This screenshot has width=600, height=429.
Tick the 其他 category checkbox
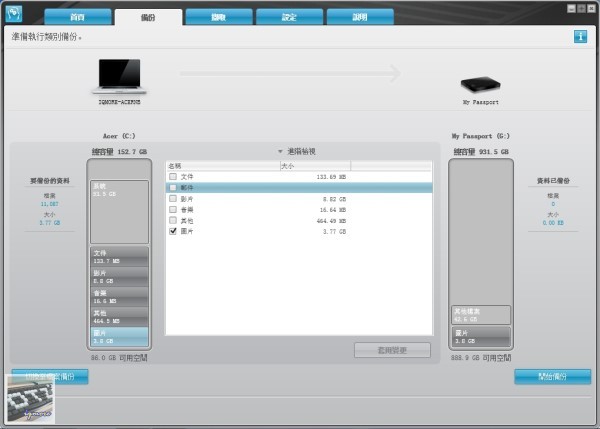point(173,220)
